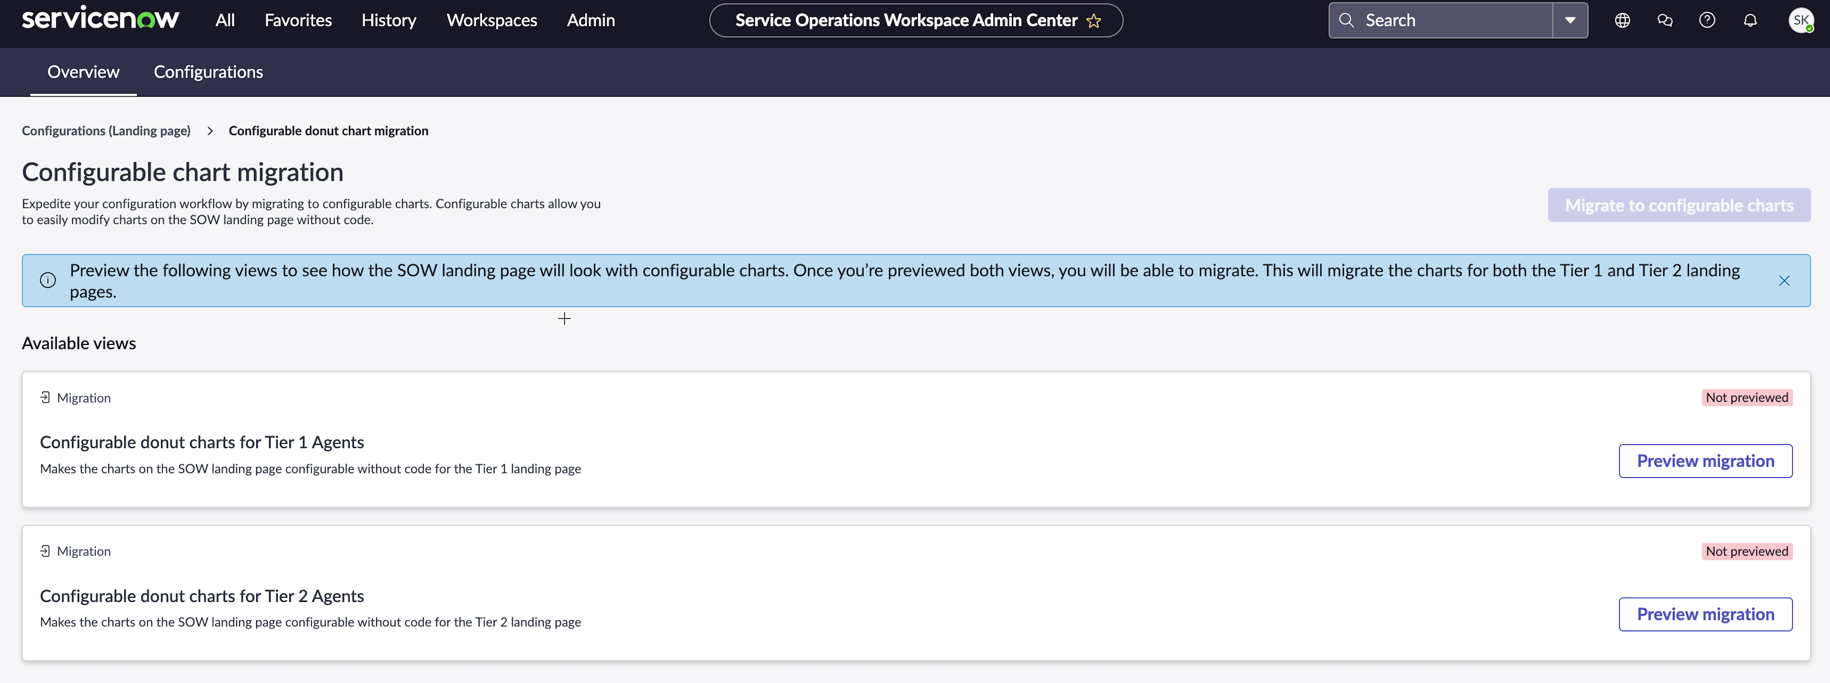Click the Migration icon on Tier 2 card
The width and height of the screenshot is (1830, 683).
(45, 551)
